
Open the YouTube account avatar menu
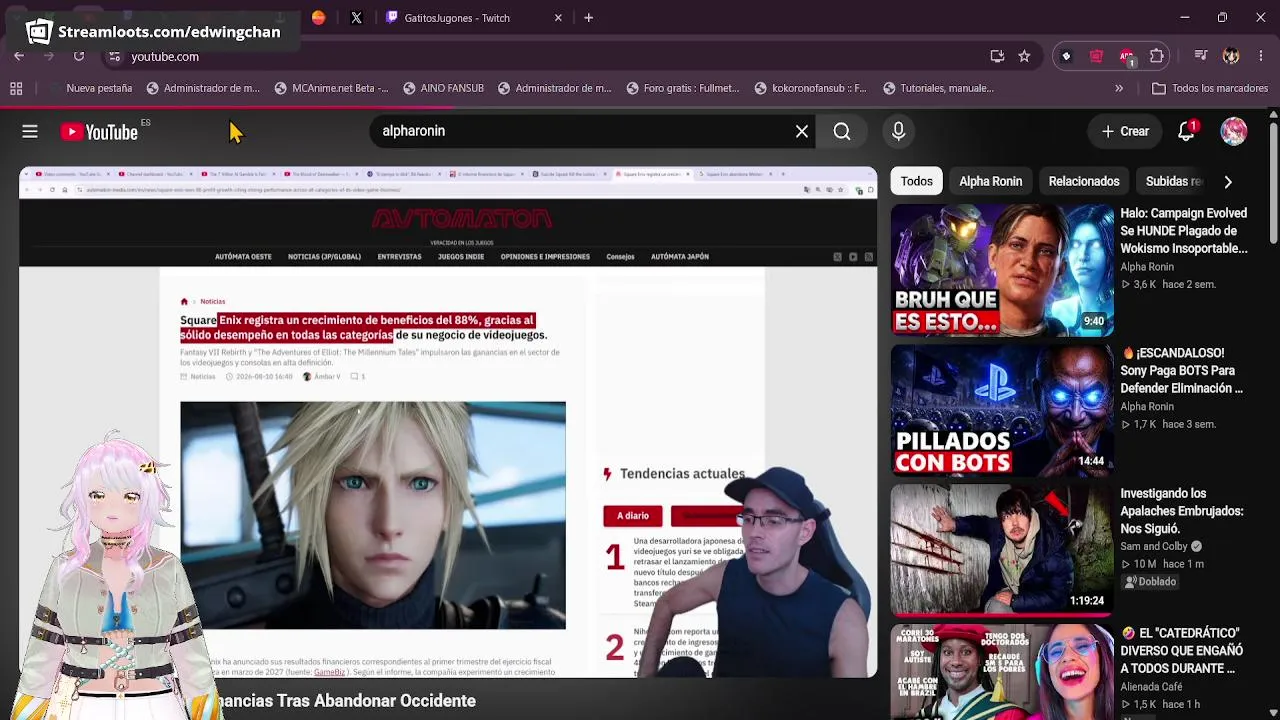tap(1234, 131)
